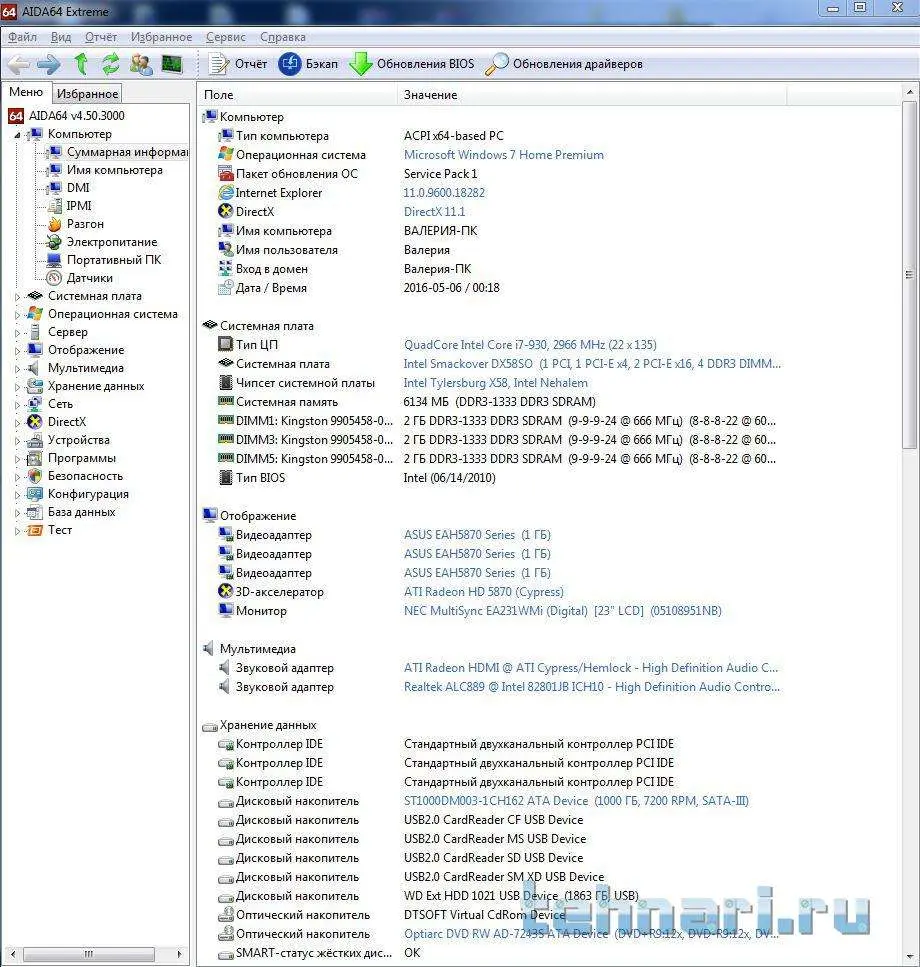Expand the Сервер tree node
This screenshot has height=967, width=920.
pos(17,332)
